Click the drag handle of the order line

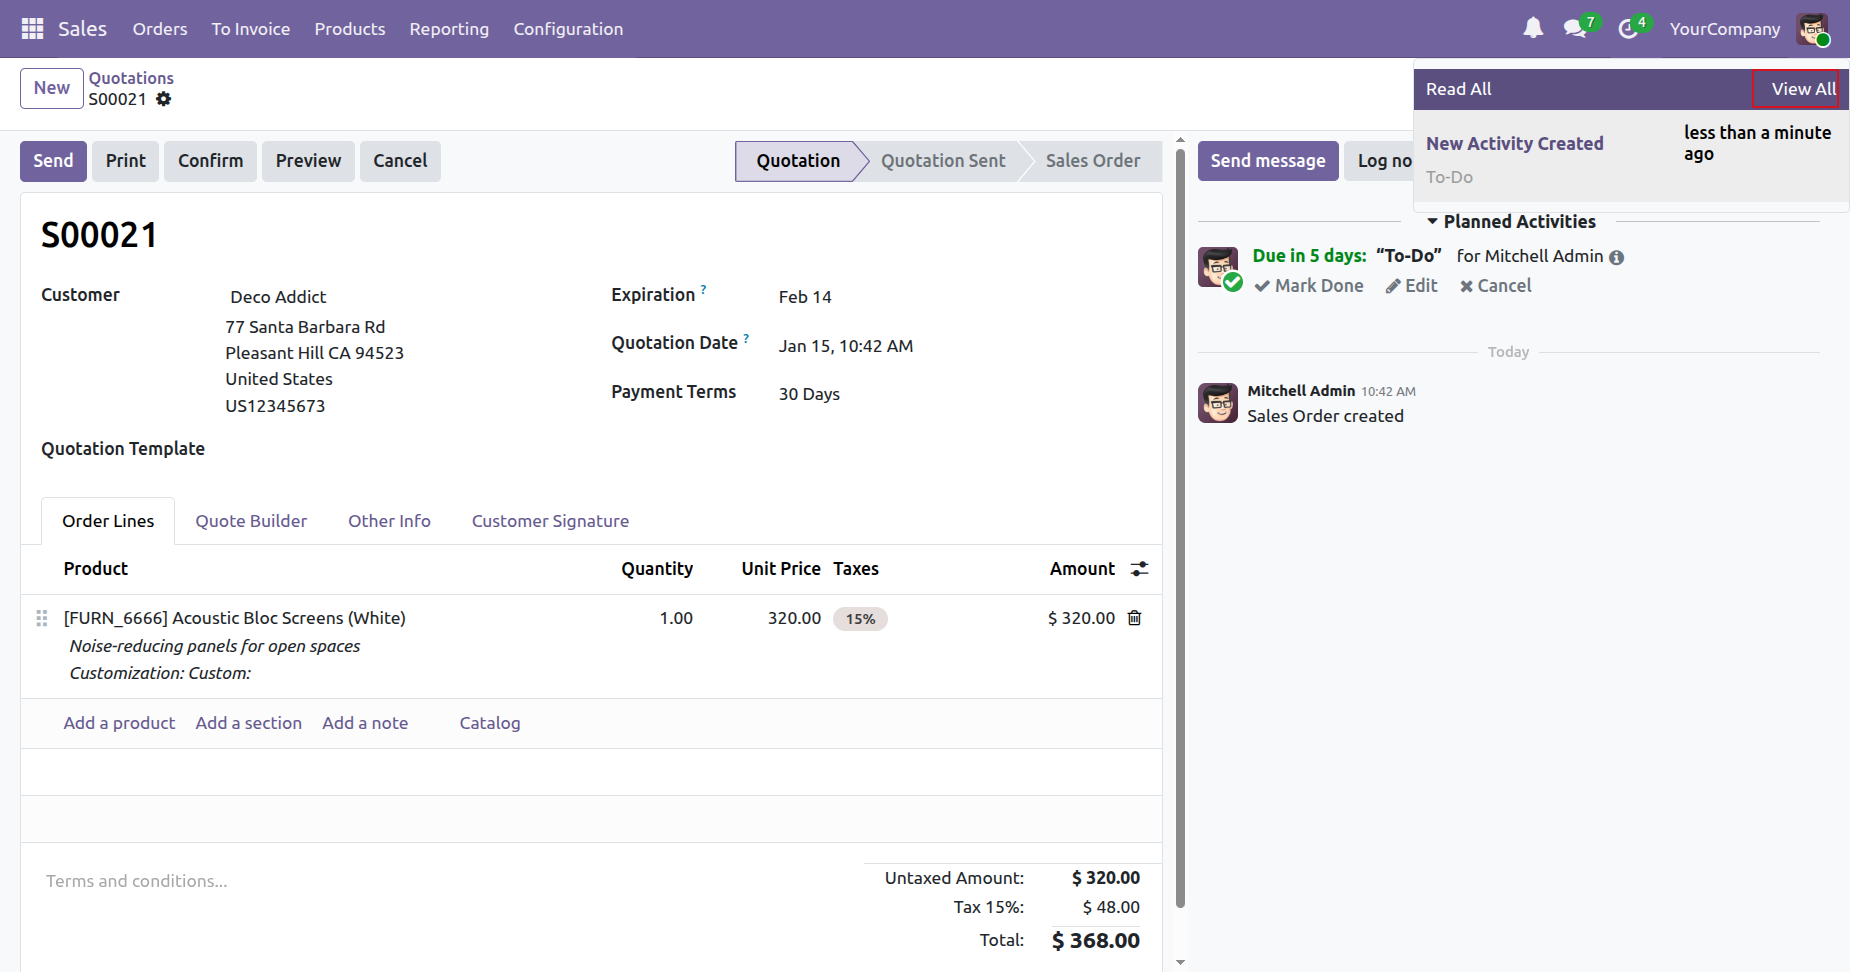pos(42,618)
